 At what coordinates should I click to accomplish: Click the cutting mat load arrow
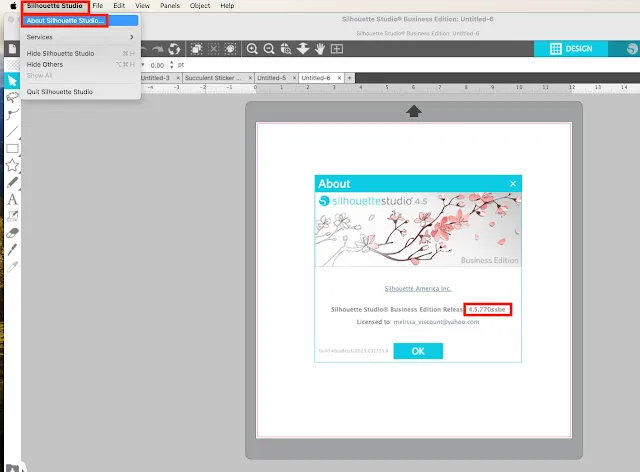[x=414, y=111]
